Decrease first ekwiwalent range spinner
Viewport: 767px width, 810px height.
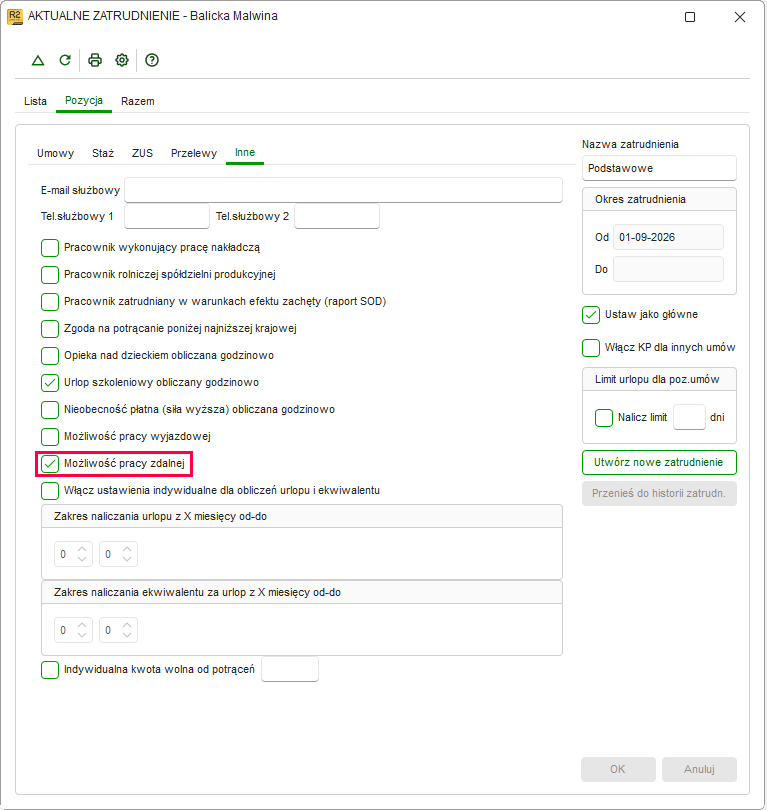point(82,635)
